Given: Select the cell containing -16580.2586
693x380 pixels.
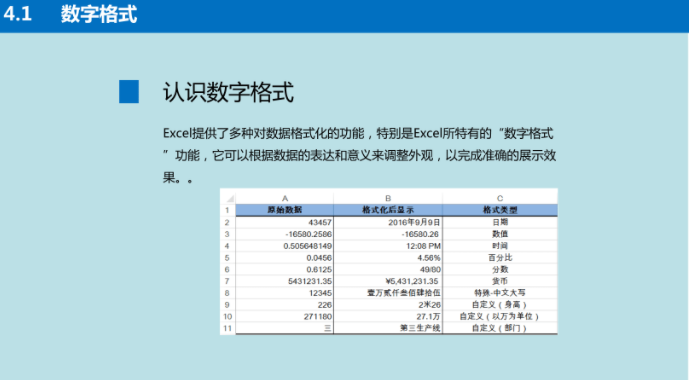Looking at the screenshot, I should click(x=285, y=234).
